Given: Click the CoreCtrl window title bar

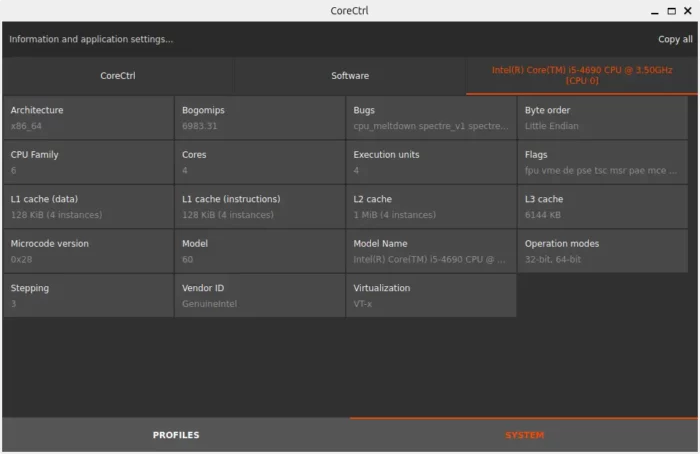Looking at the screenshot, I should pos(350,11).
